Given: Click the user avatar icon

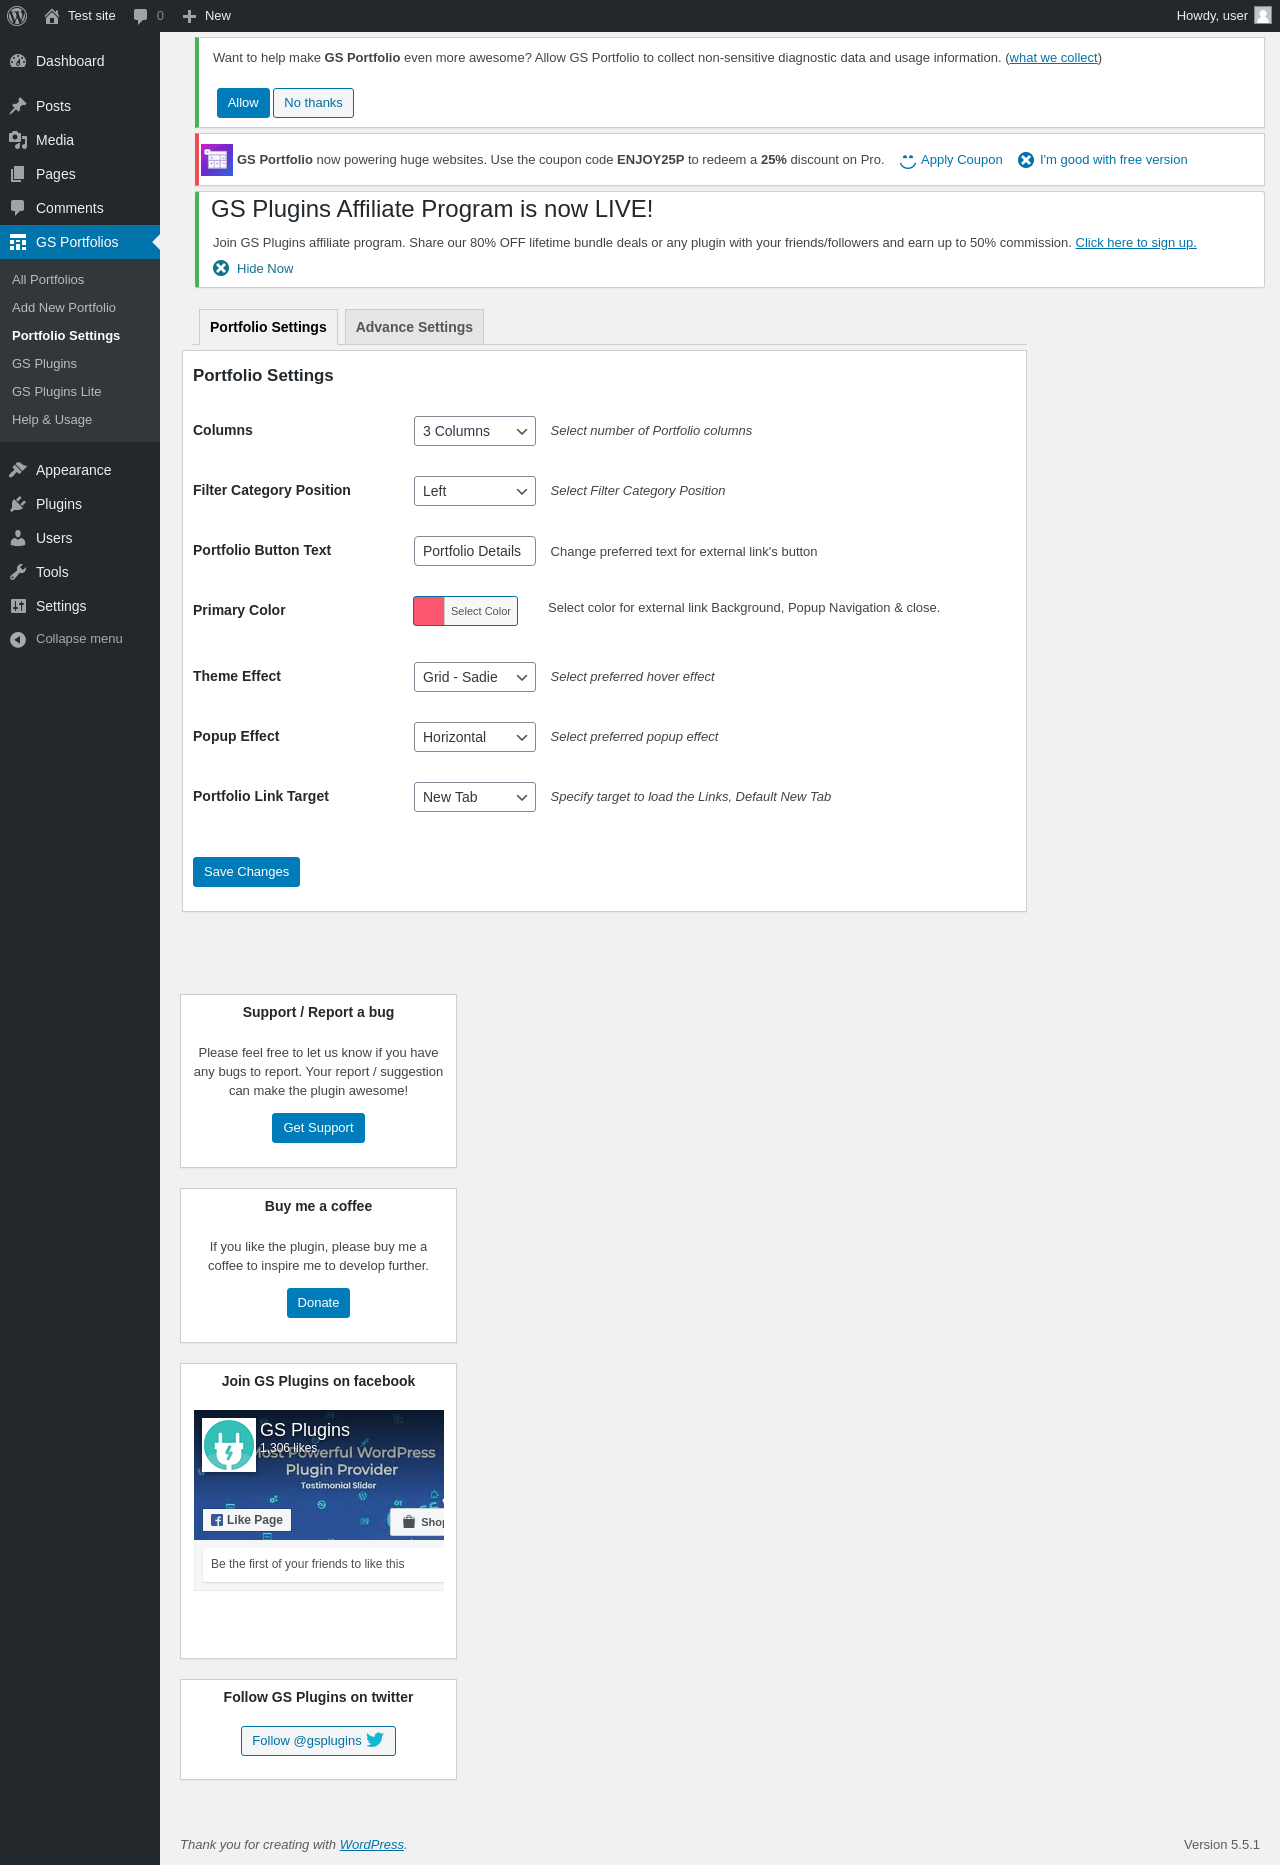Looking at the screenshot, I should (x=1263, y=15).
